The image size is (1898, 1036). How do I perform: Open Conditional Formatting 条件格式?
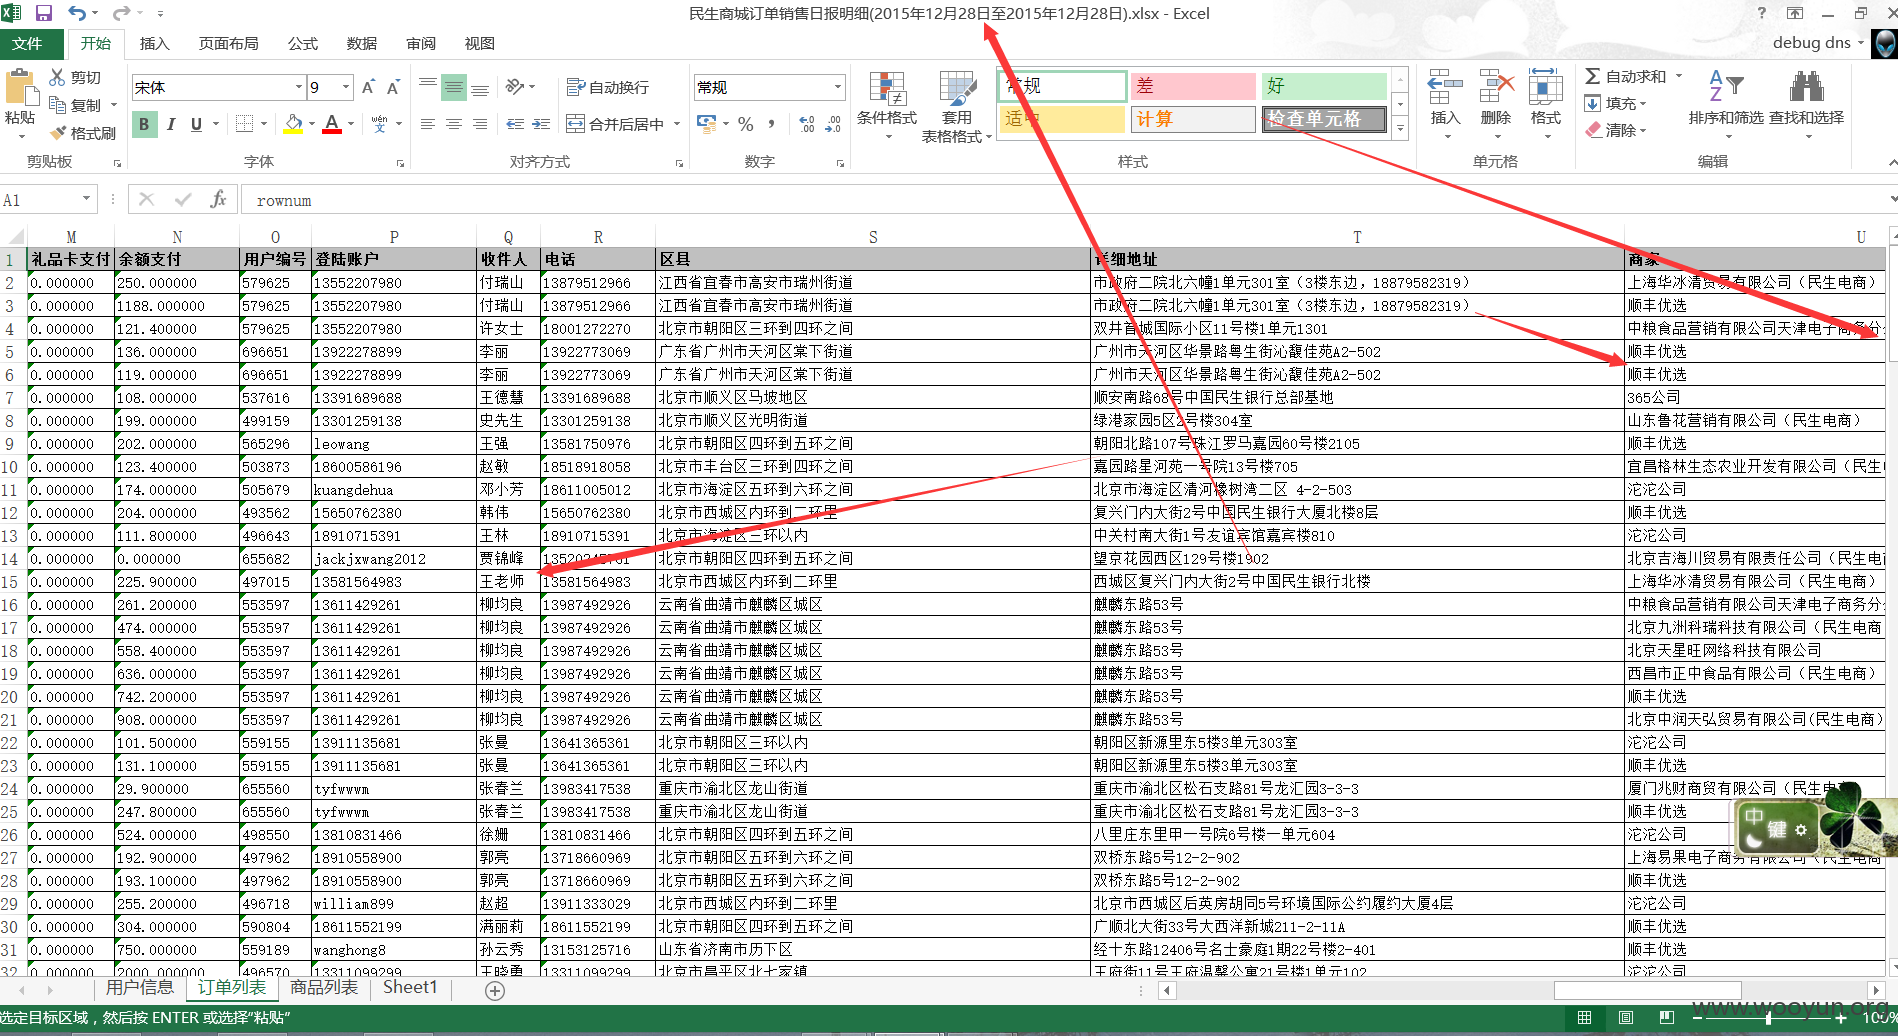887,104
